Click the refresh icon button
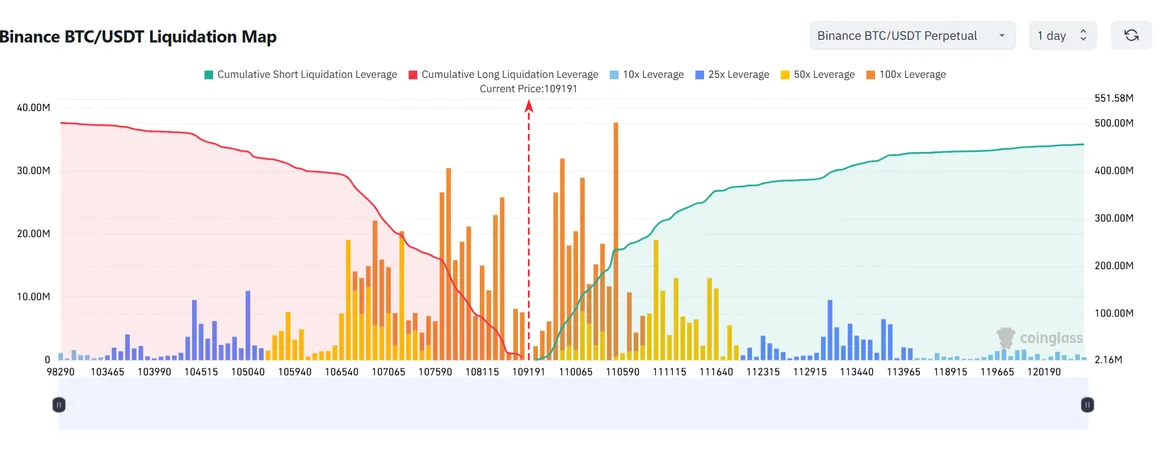The height and width of the screenshot is (450, 1160). [1131, 36]
